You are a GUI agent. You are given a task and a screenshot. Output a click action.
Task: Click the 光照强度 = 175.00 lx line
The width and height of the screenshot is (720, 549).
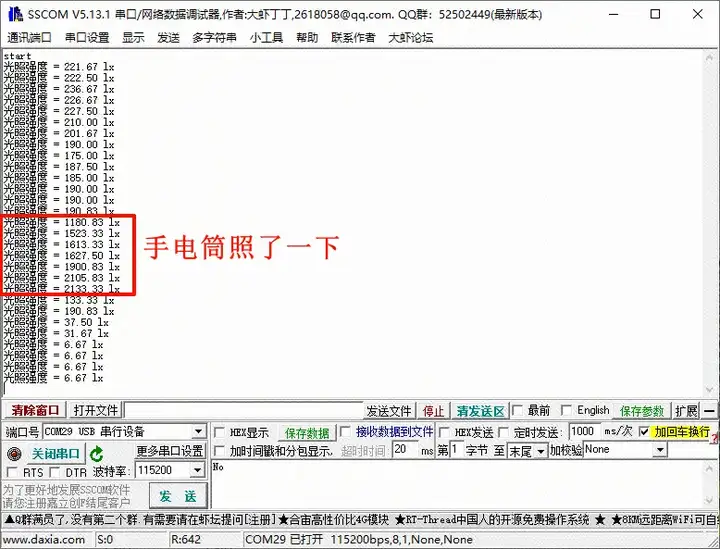click(x=59, y=156)
